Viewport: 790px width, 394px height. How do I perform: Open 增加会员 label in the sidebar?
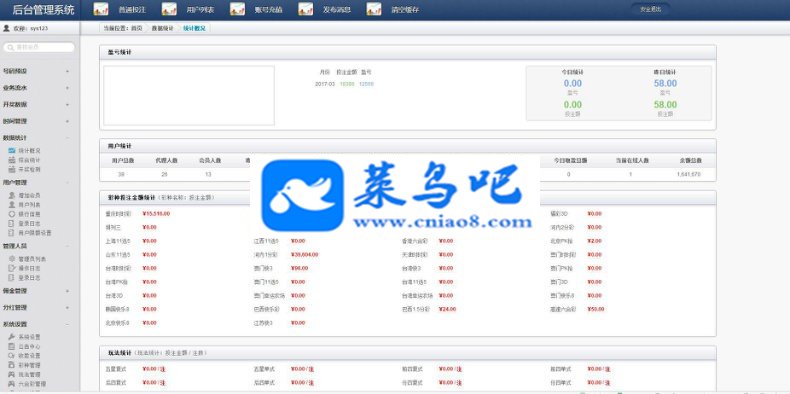29,195
